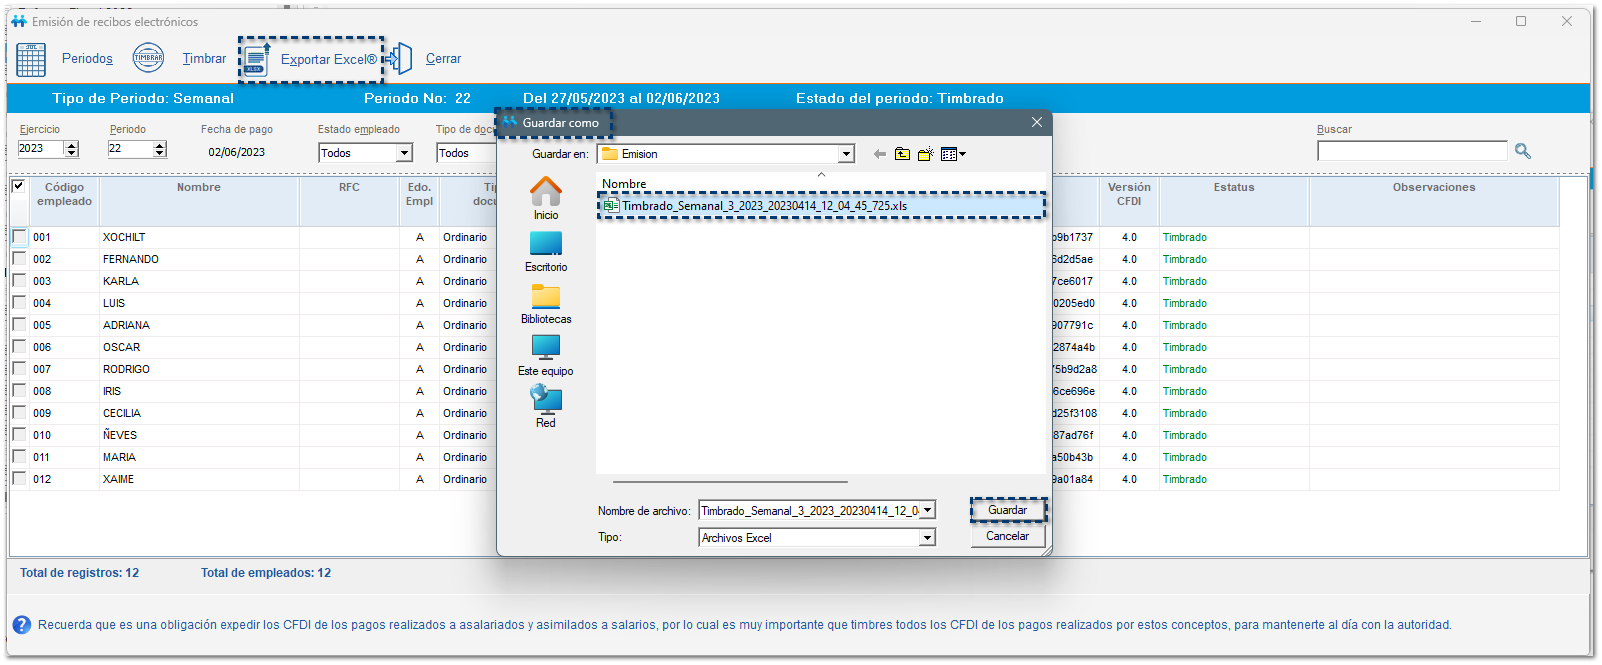
Task: Open Escritorio in the places sidebar
Action: pyautogui.click(x=545, y=252)
